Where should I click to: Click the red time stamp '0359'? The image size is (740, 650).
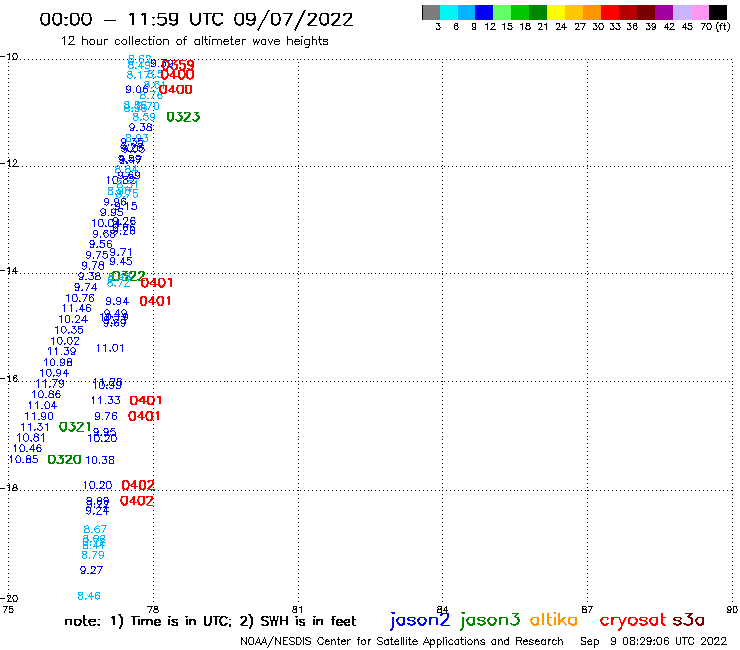click(x=177, y=64)
